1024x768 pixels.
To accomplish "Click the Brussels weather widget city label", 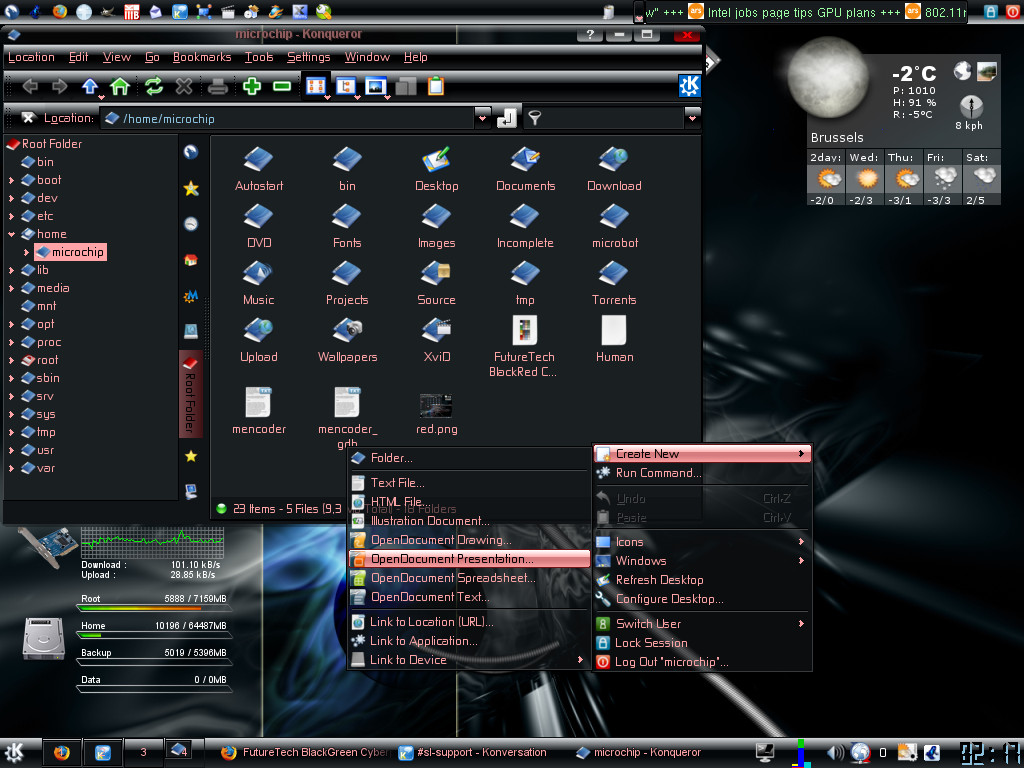I will coord(837,138).
